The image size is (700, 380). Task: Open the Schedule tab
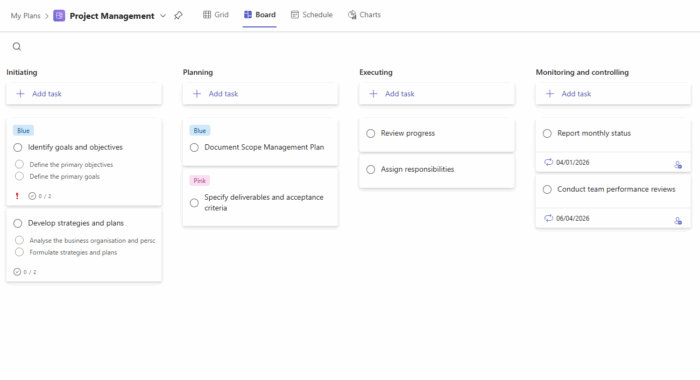(x=312, y=15)
